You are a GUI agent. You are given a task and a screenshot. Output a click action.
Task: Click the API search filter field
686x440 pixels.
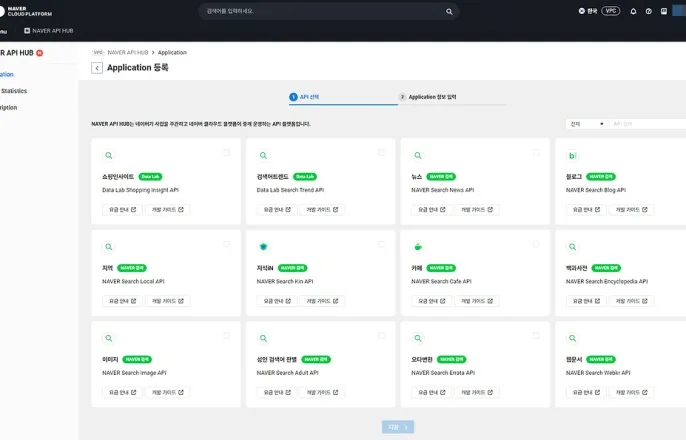pos(648,124)
